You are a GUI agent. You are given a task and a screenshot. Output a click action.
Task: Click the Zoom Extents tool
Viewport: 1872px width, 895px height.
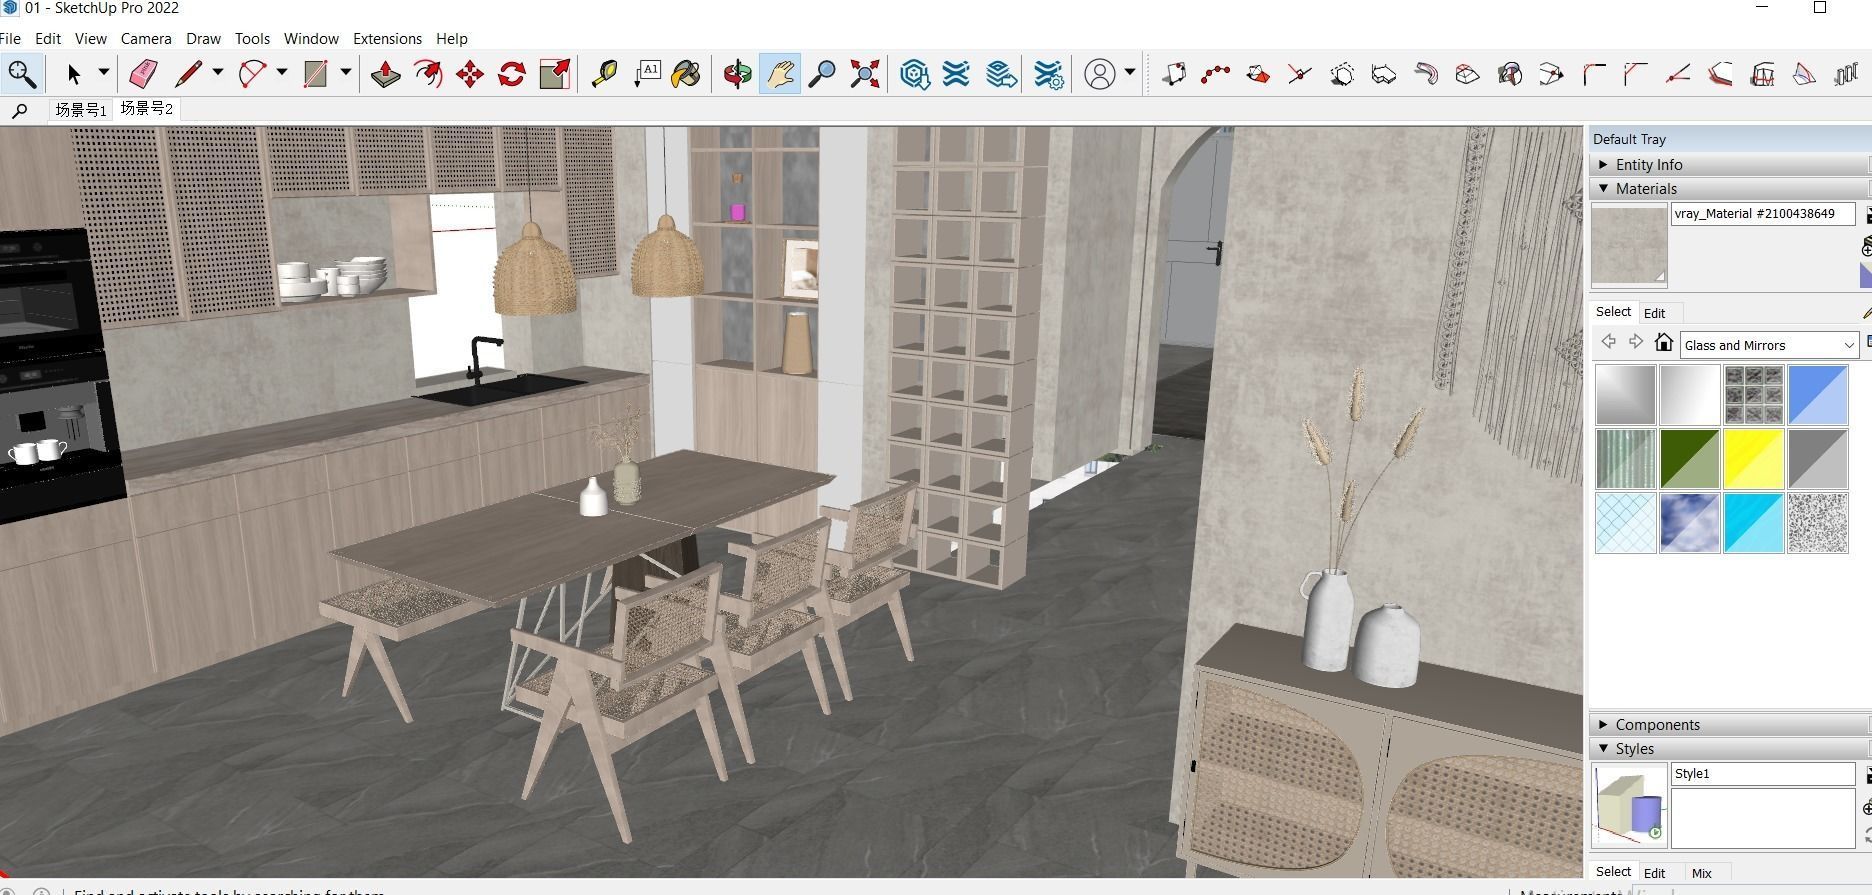[x=865, y=74]
